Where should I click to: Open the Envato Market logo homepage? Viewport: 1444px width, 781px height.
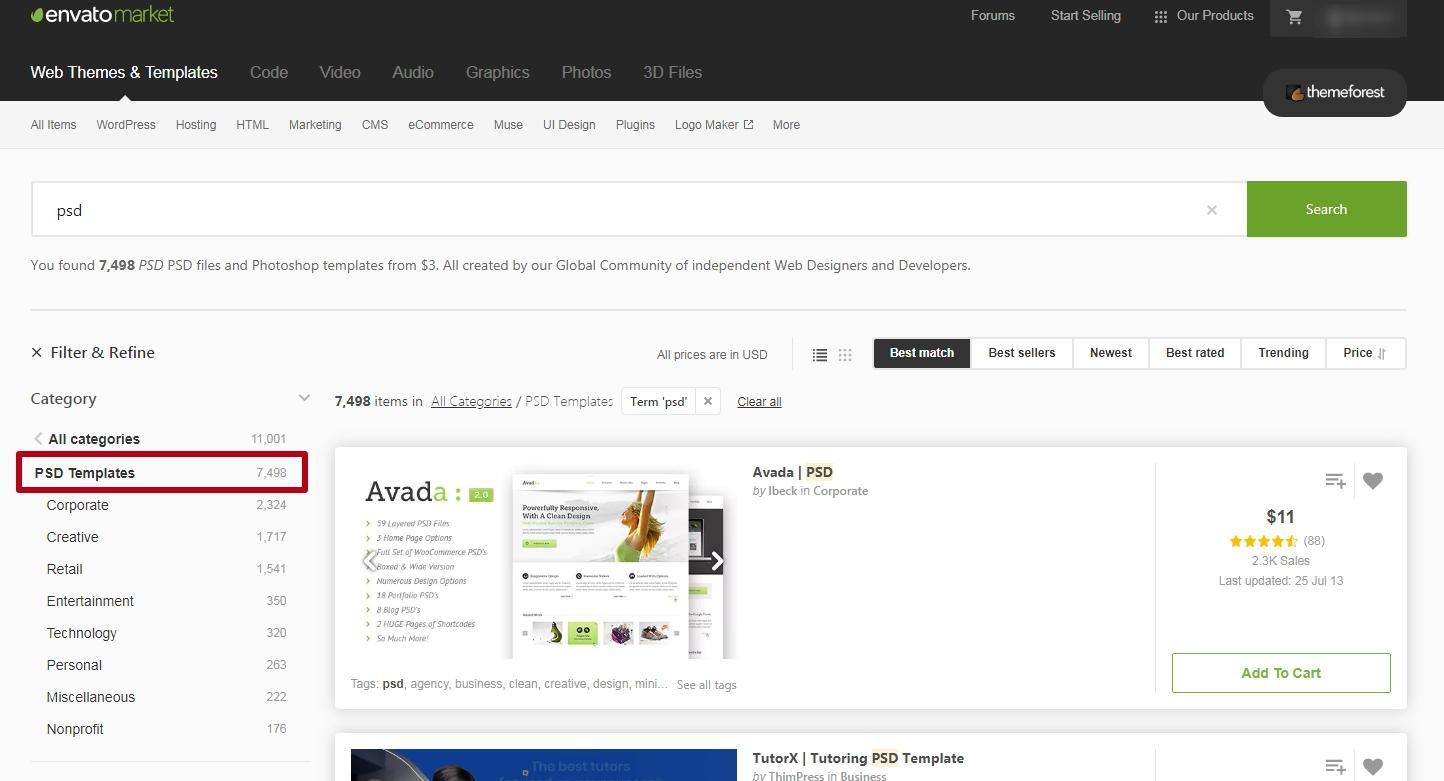tap(102, 15)
